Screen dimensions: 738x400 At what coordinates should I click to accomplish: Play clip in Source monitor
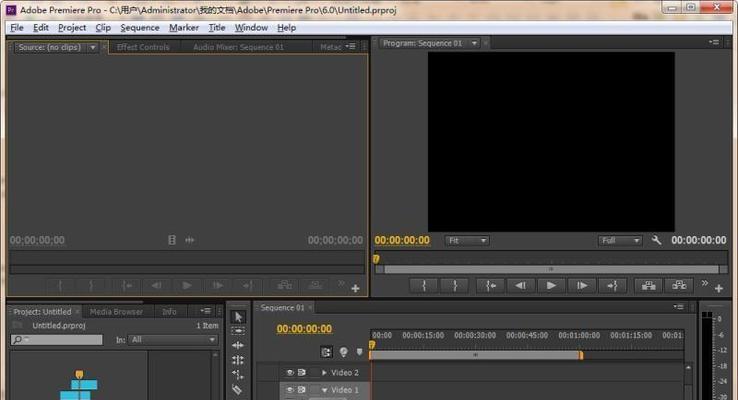pos(187,285)
